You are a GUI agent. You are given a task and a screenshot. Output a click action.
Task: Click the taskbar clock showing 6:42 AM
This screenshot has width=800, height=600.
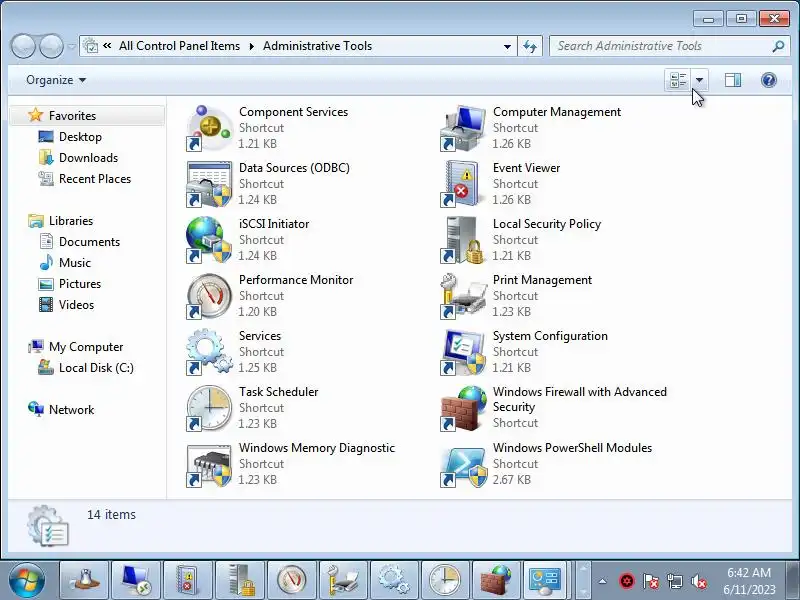[749, 581]
